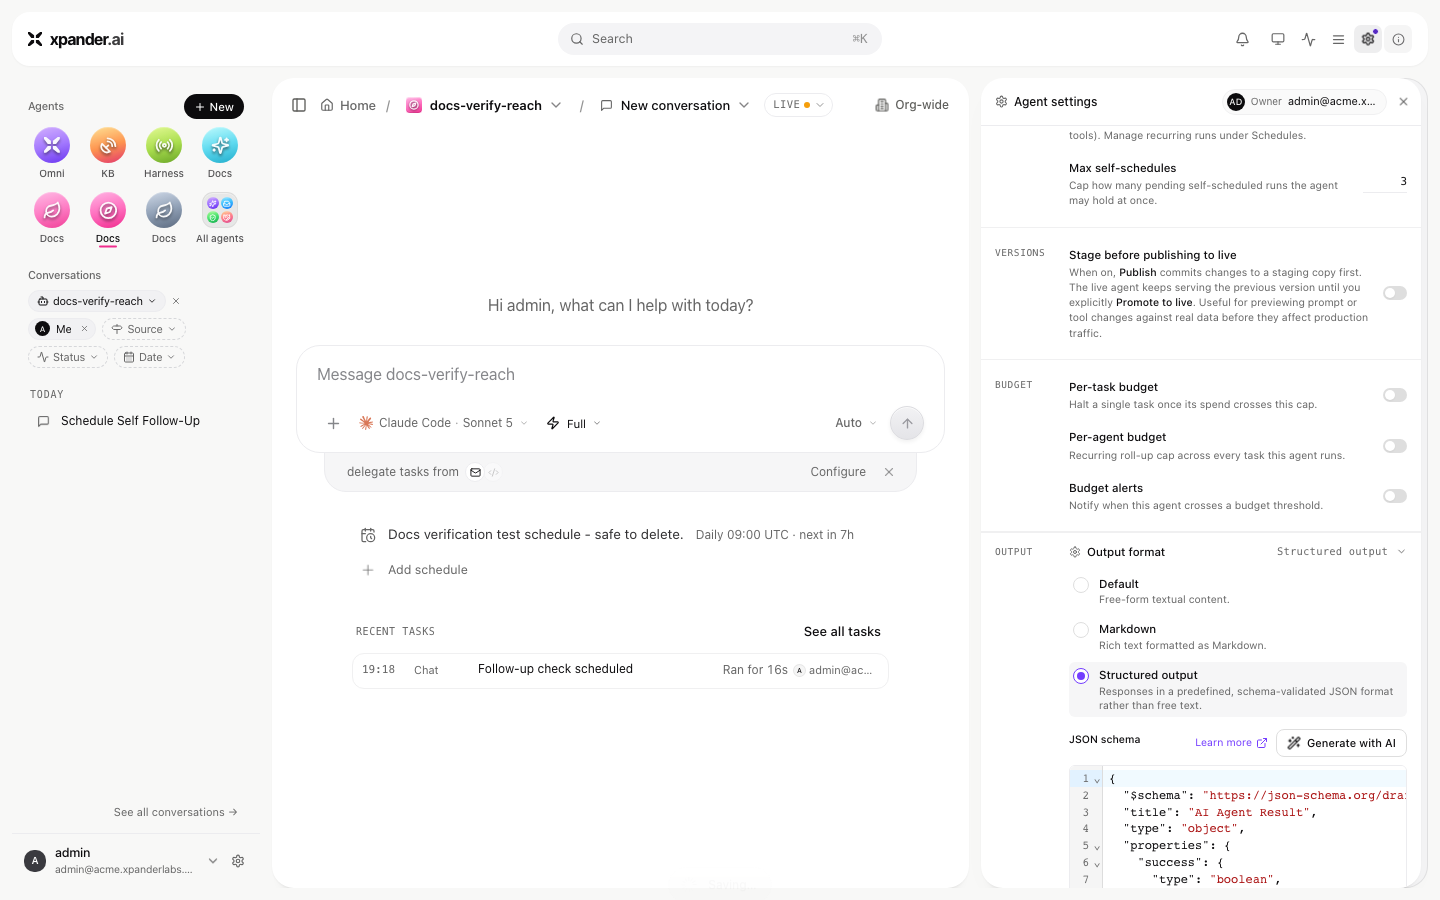
Task: Click the email icon in delegate tasks banner
Action: 476,472
